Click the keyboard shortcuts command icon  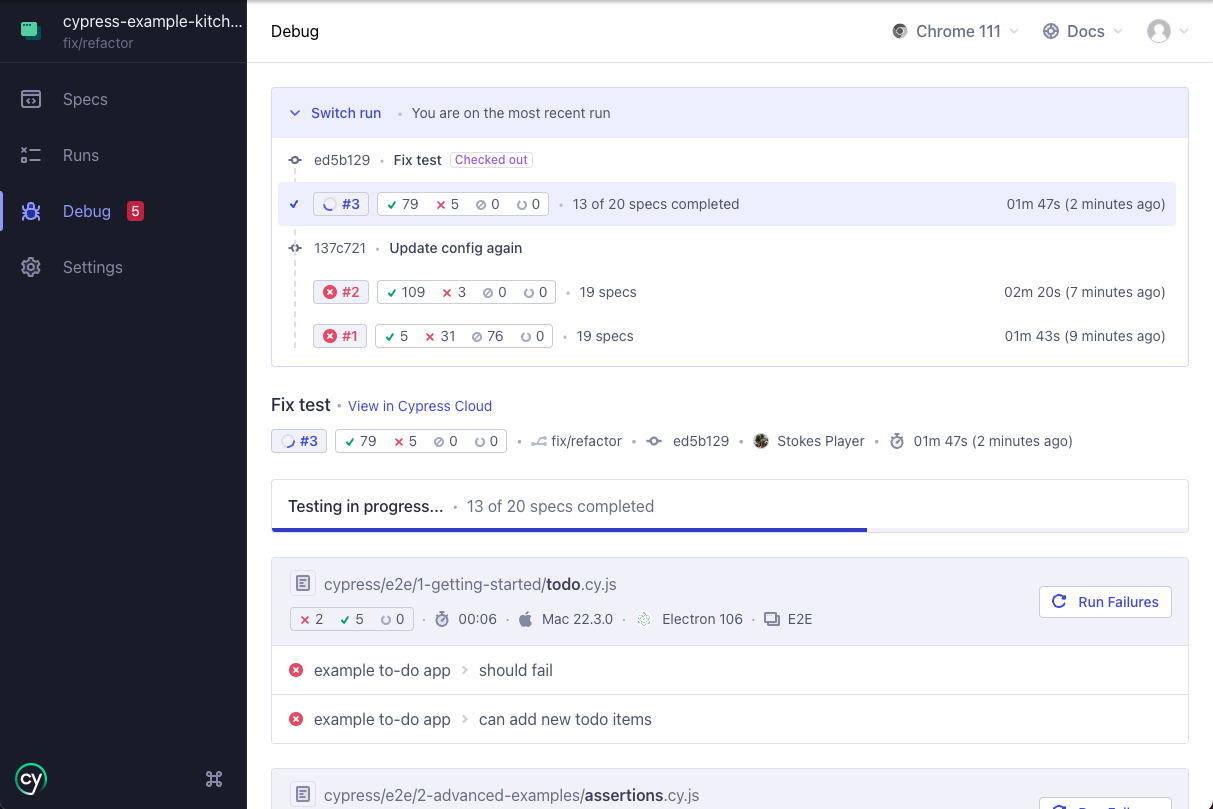point(213,778)
